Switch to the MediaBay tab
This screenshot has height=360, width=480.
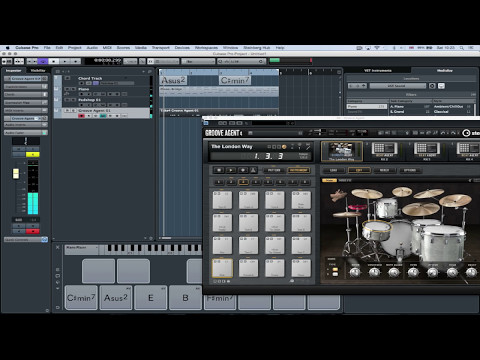coord(445,71)
